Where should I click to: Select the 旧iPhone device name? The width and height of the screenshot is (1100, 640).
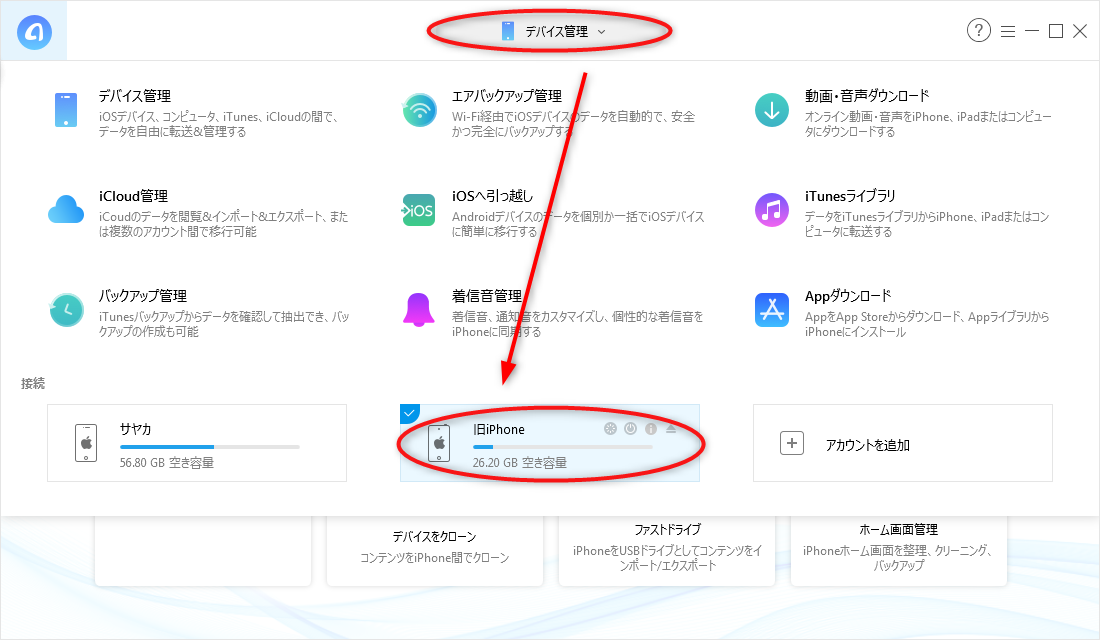(499, 429)
